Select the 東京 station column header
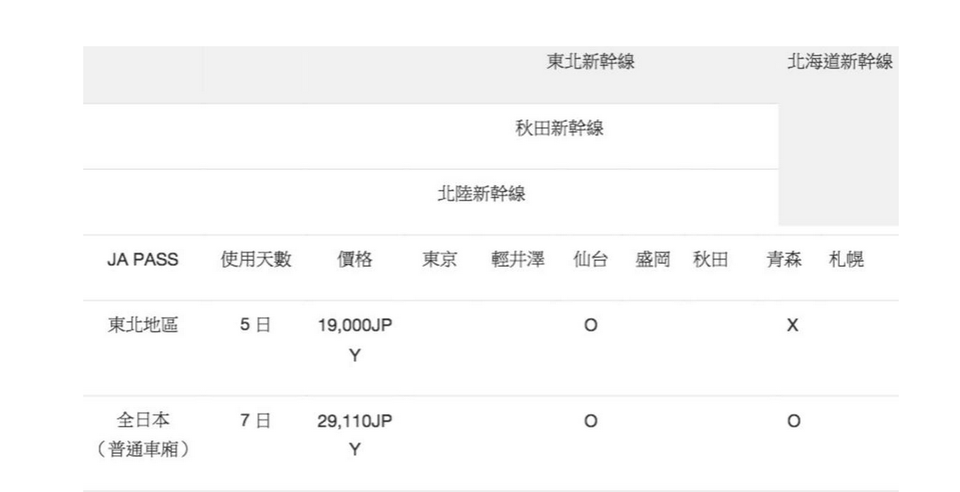Viewport: 960px width, 492px height. pyautogui.click(x=440, y=260)
